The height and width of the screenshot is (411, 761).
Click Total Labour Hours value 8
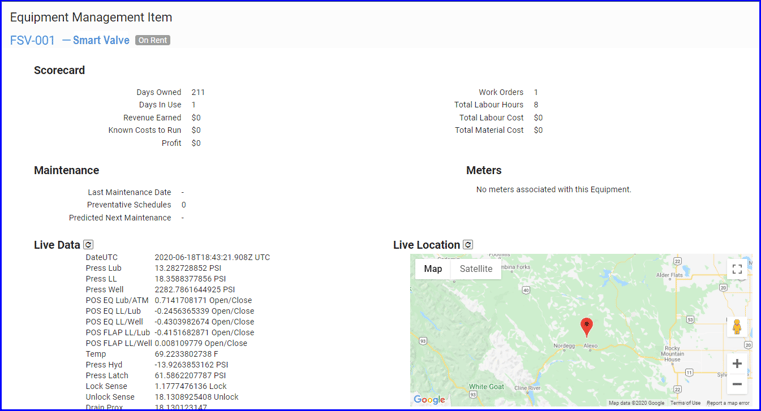coord(536,105)
